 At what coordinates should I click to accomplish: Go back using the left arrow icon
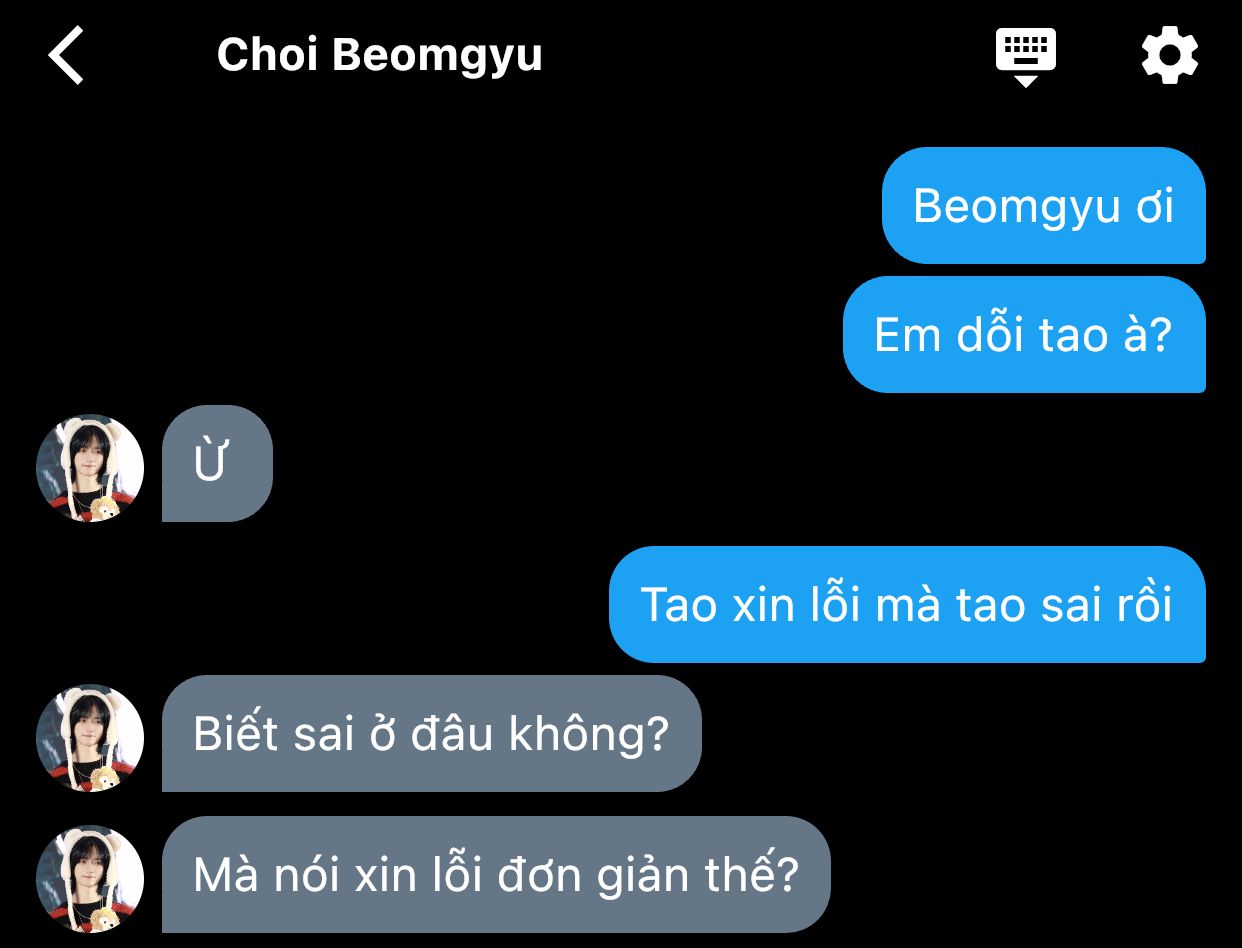tap(66, 55)
